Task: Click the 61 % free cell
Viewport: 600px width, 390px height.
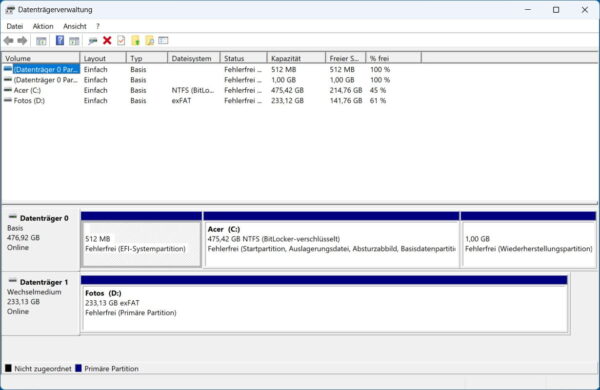Action: pos(378,101)
